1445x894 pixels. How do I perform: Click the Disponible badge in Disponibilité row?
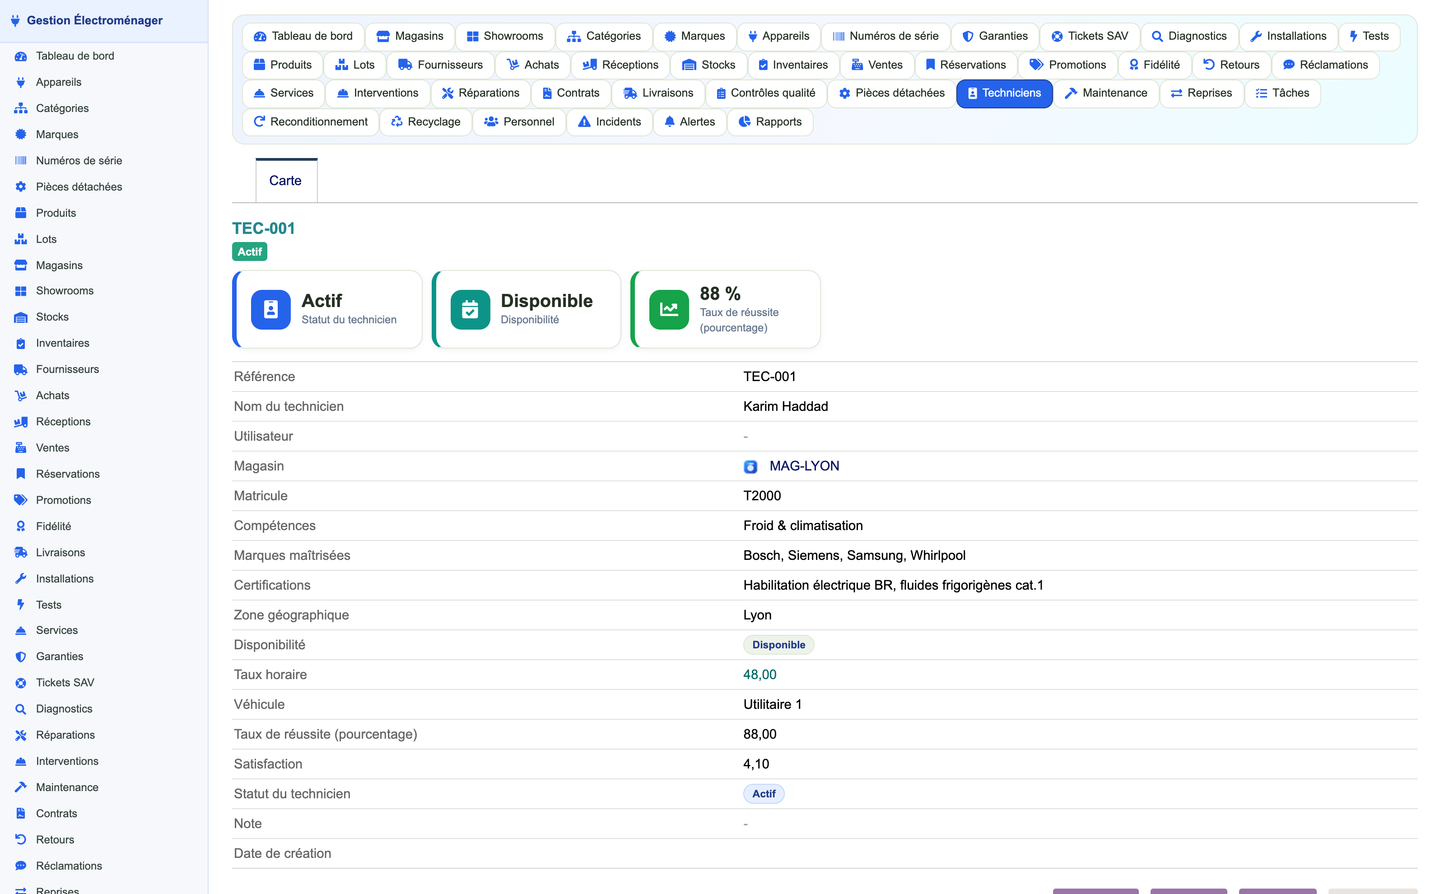tap(779, 645)
